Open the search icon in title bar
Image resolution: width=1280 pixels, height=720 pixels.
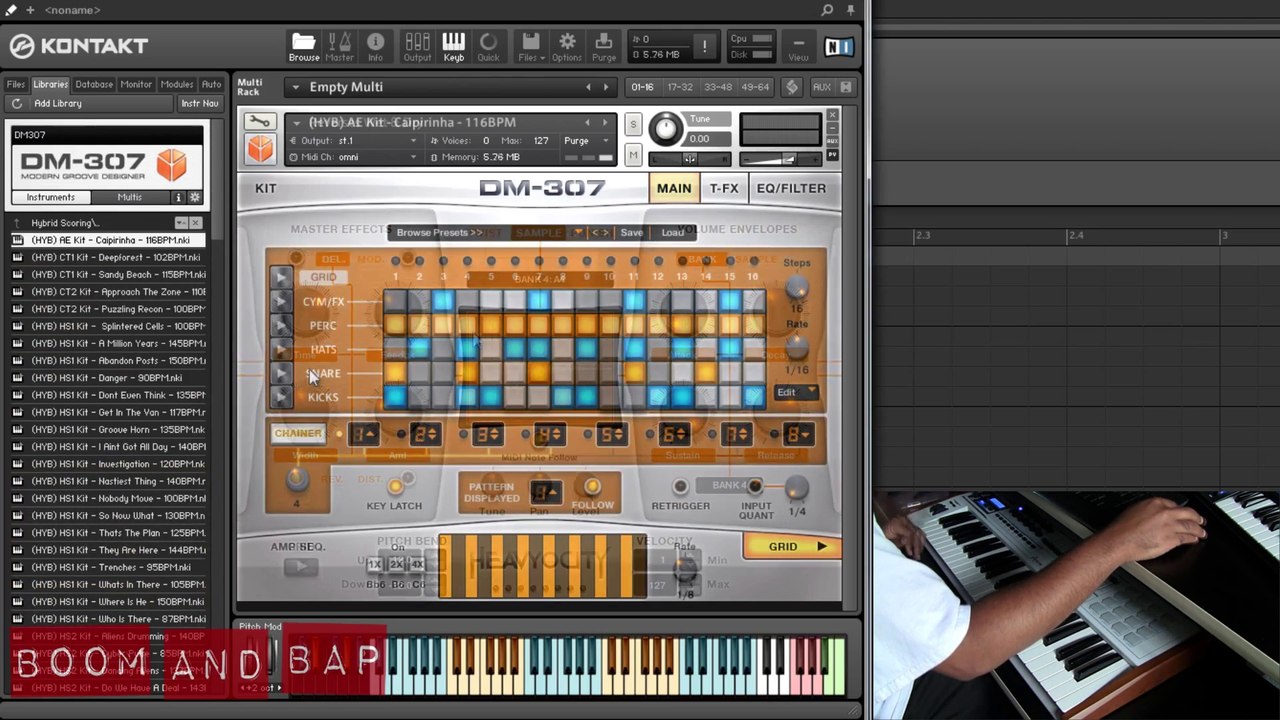pyautogui.click(x=827, y=10)
